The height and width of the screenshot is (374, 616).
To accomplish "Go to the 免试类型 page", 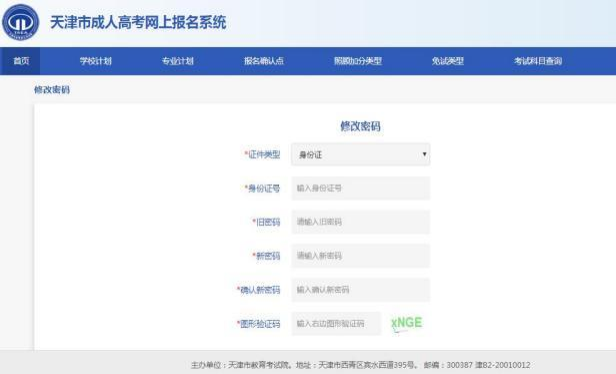I will [x=447, y=61].
